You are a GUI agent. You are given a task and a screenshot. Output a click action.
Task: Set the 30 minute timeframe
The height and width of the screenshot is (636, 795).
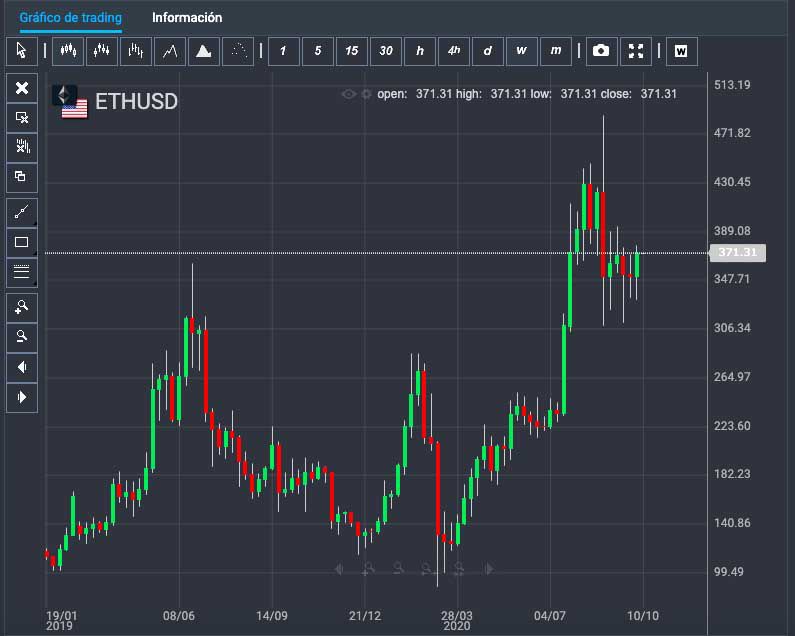[x=386, y=51]
